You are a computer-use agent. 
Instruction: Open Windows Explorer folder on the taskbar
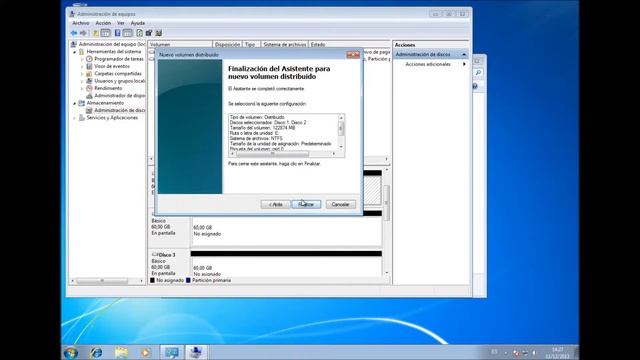[121, 352]
